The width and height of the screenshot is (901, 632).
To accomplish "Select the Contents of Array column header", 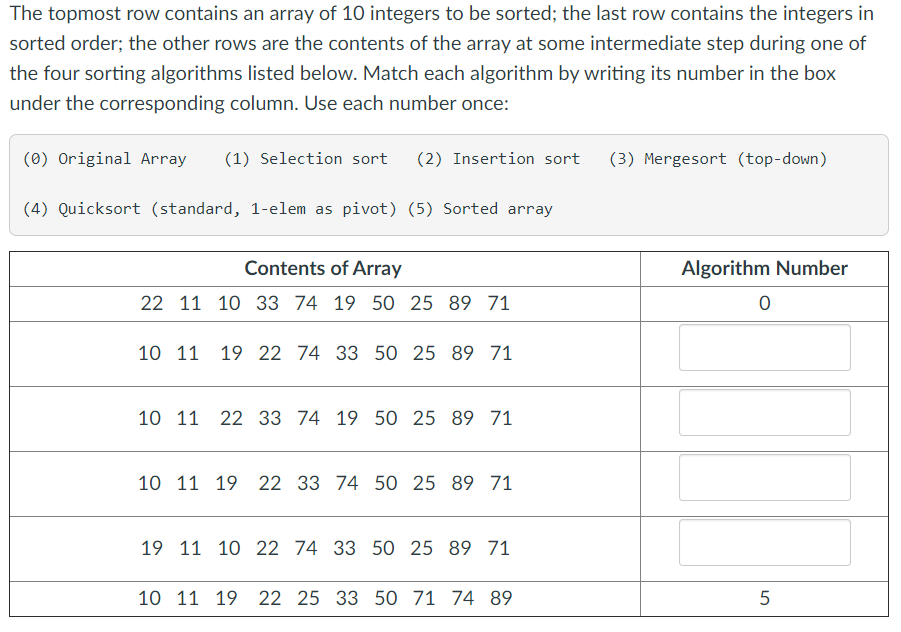I will tap(322, 269).
